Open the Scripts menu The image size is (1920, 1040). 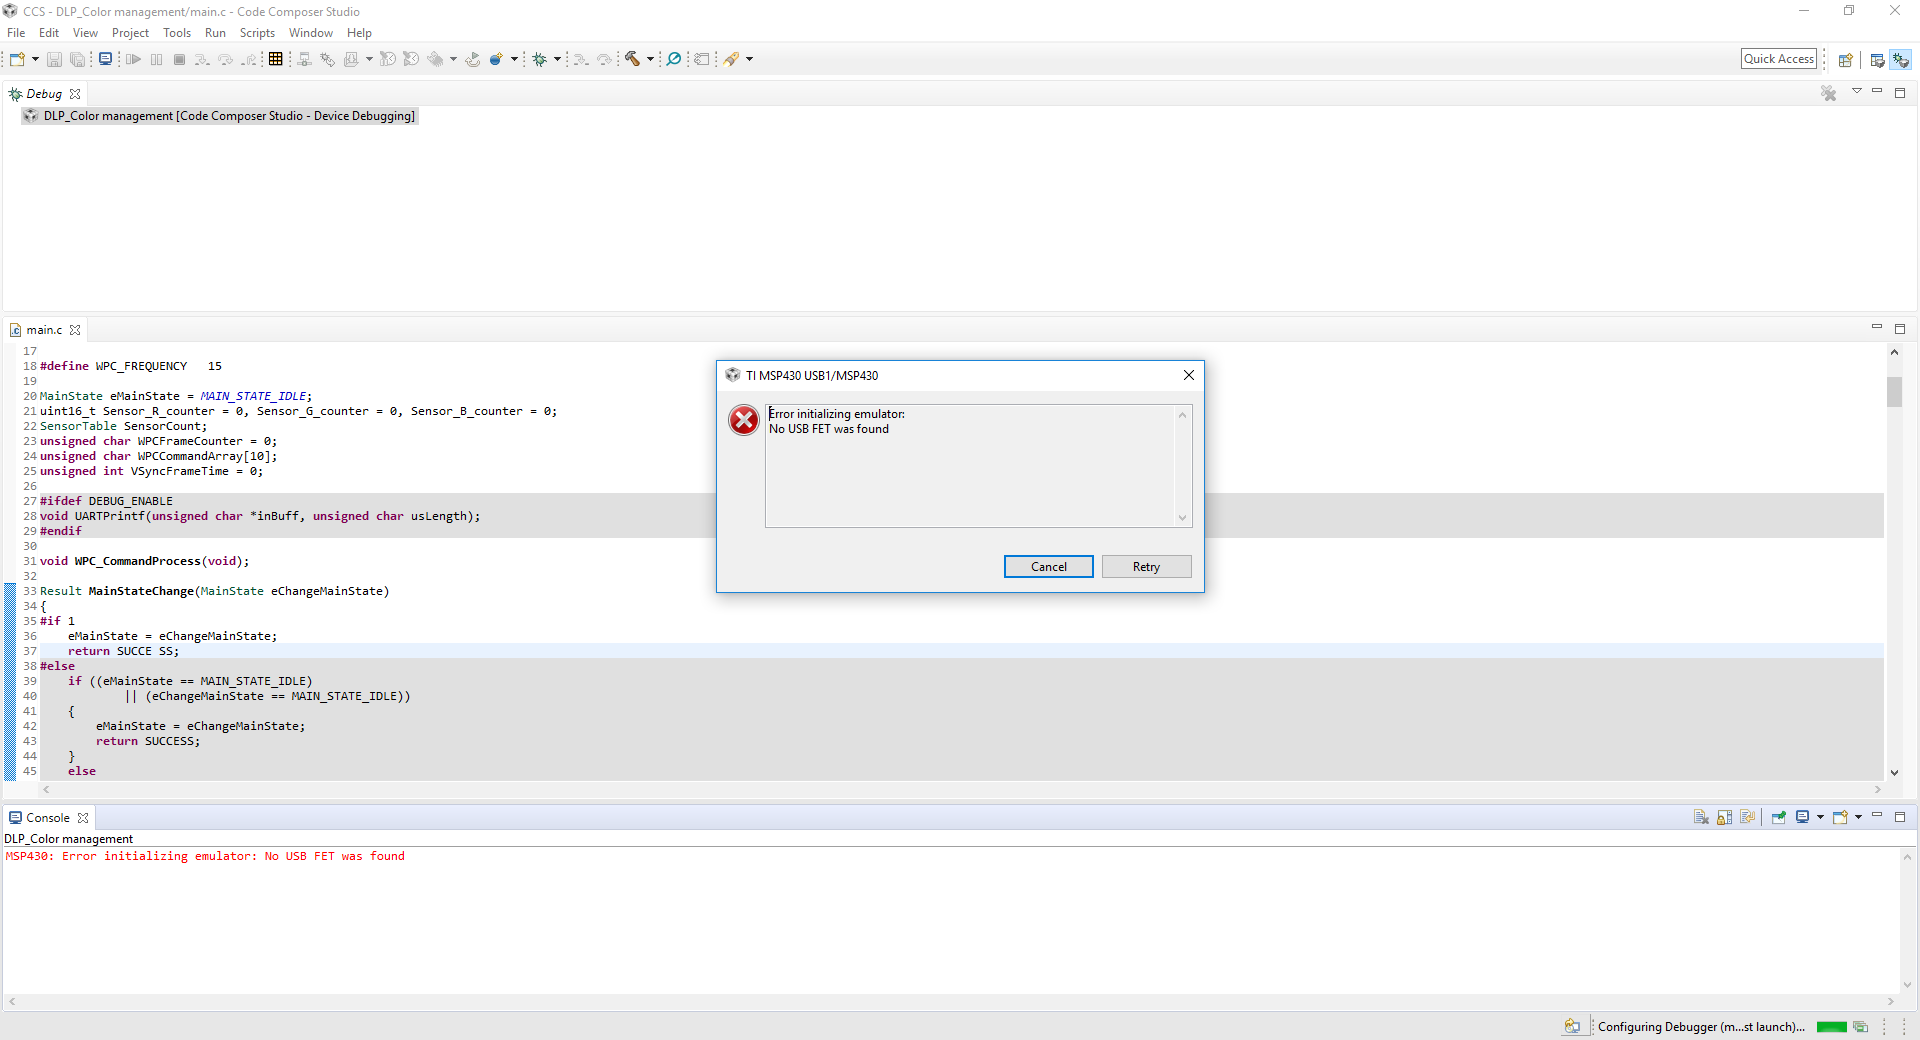tap(257, 33)
